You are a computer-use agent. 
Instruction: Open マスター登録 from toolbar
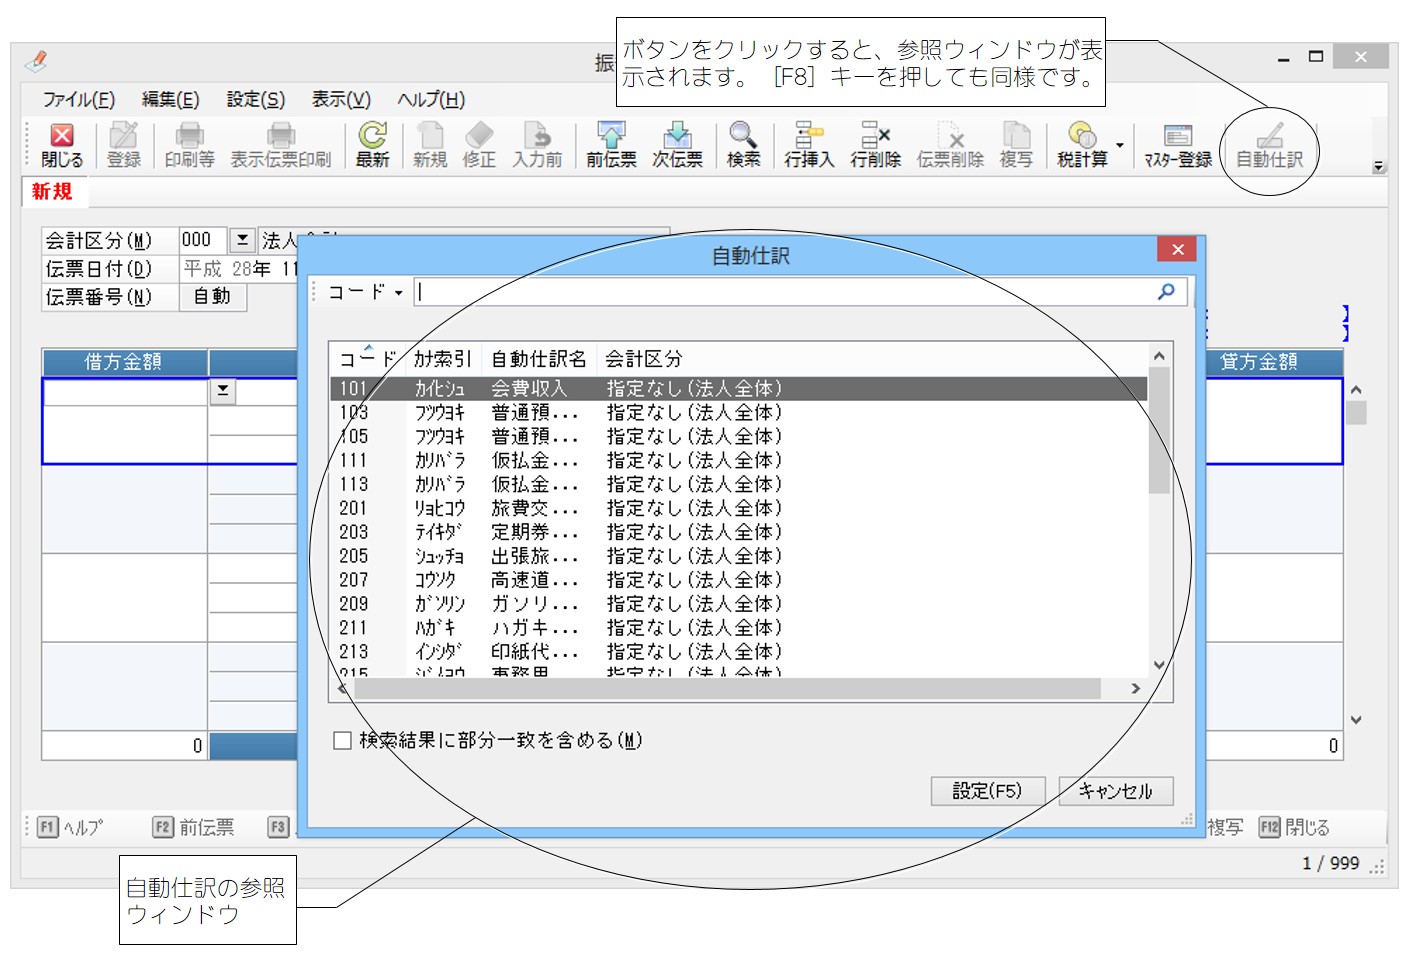tap(1177, 145)
